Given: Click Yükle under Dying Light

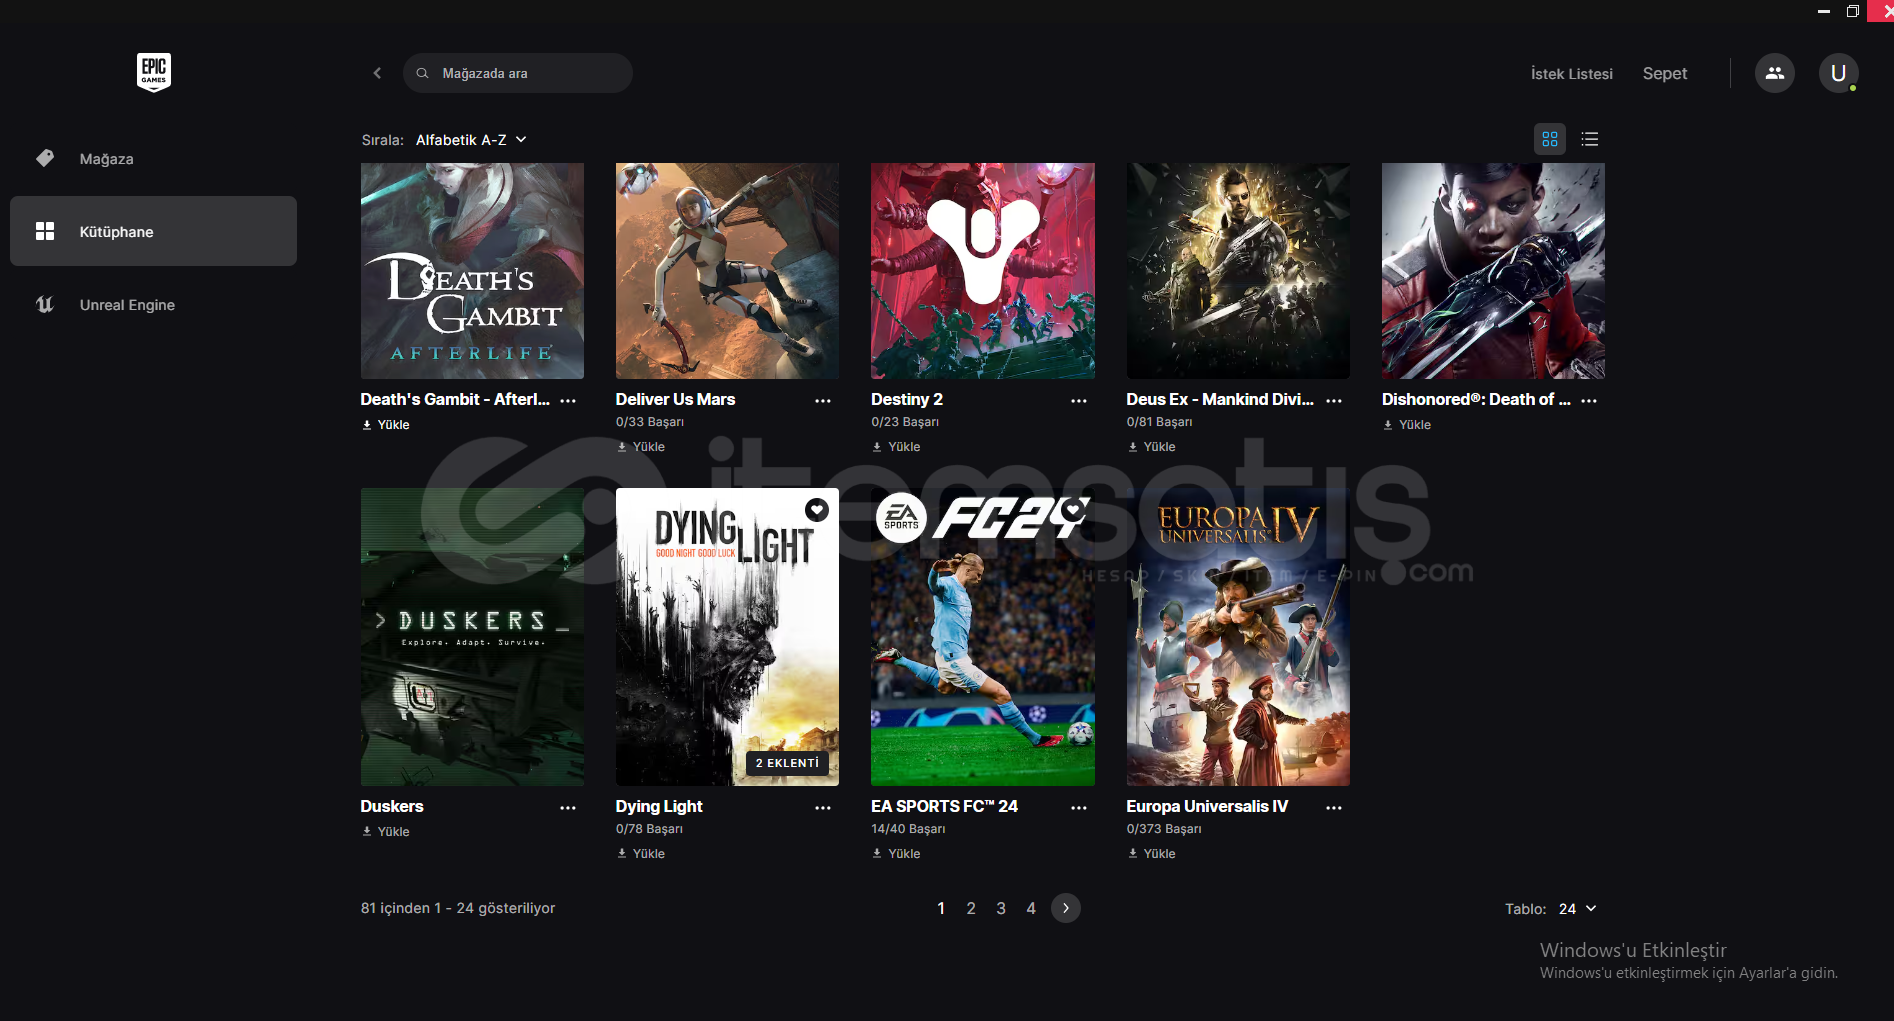Looking at the screenshot, I should [641, 854].
